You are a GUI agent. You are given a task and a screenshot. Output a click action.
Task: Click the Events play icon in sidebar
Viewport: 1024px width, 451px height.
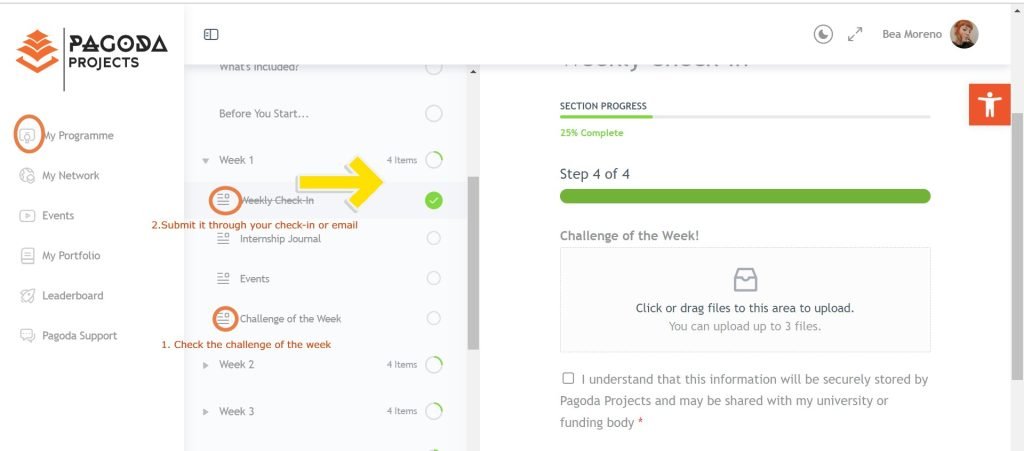(x=27, y=215)
